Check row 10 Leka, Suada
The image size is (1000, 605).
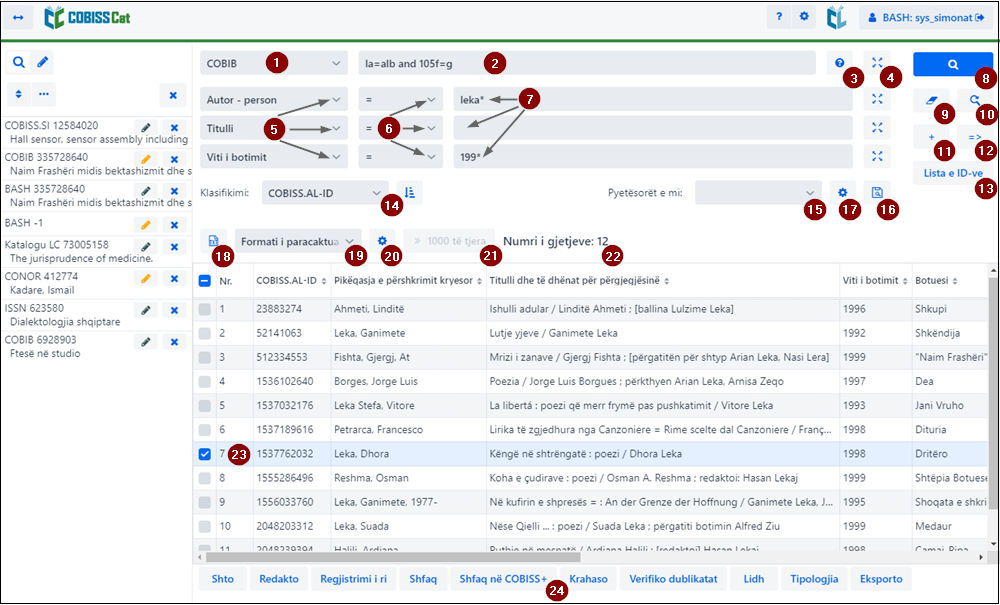tap(204, 527)
